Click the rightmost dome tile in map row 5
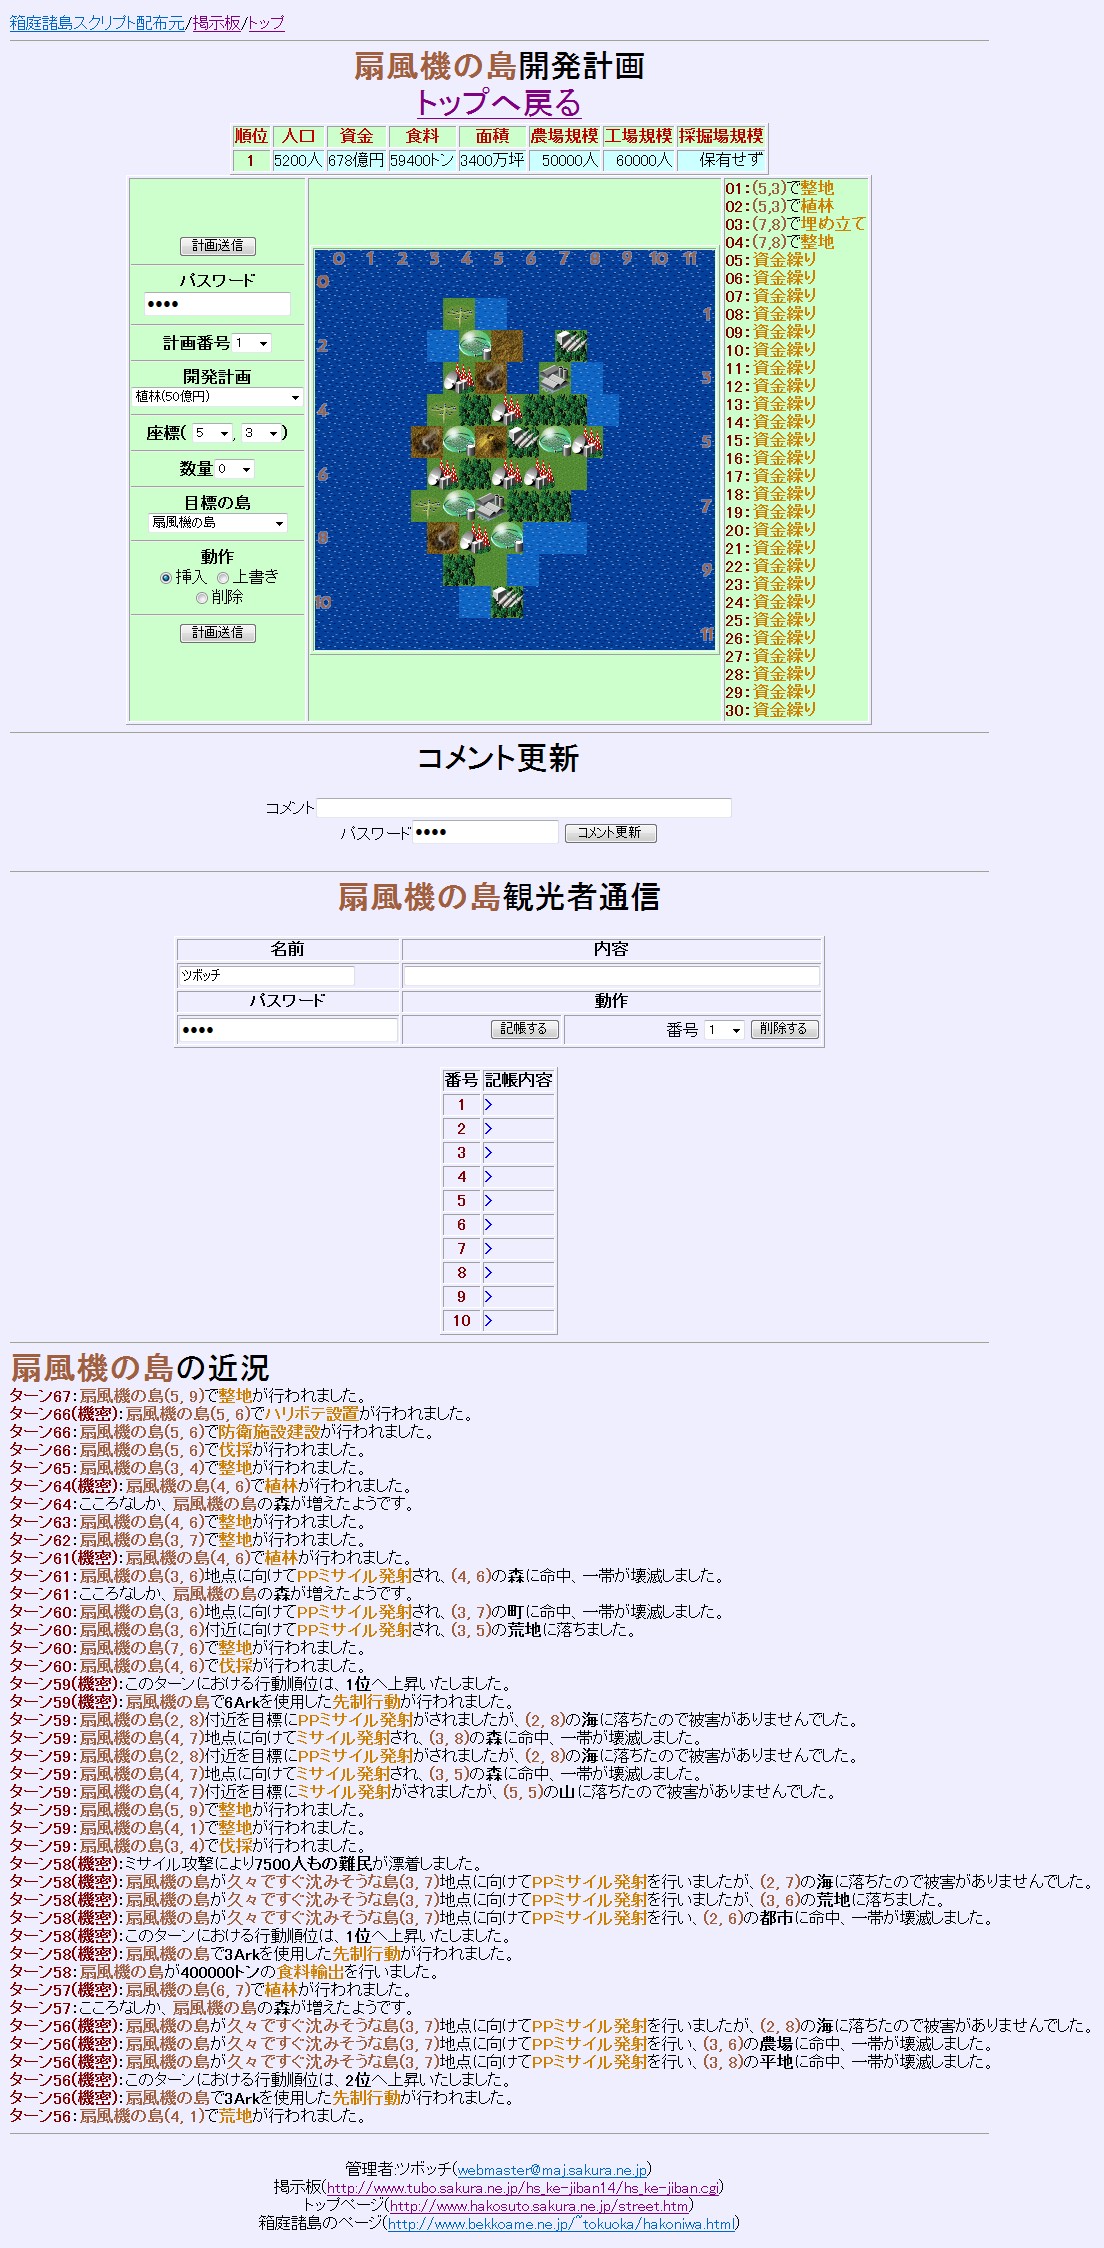The height and width of the screenshot is (2248, 1104). tap(555, 442)
